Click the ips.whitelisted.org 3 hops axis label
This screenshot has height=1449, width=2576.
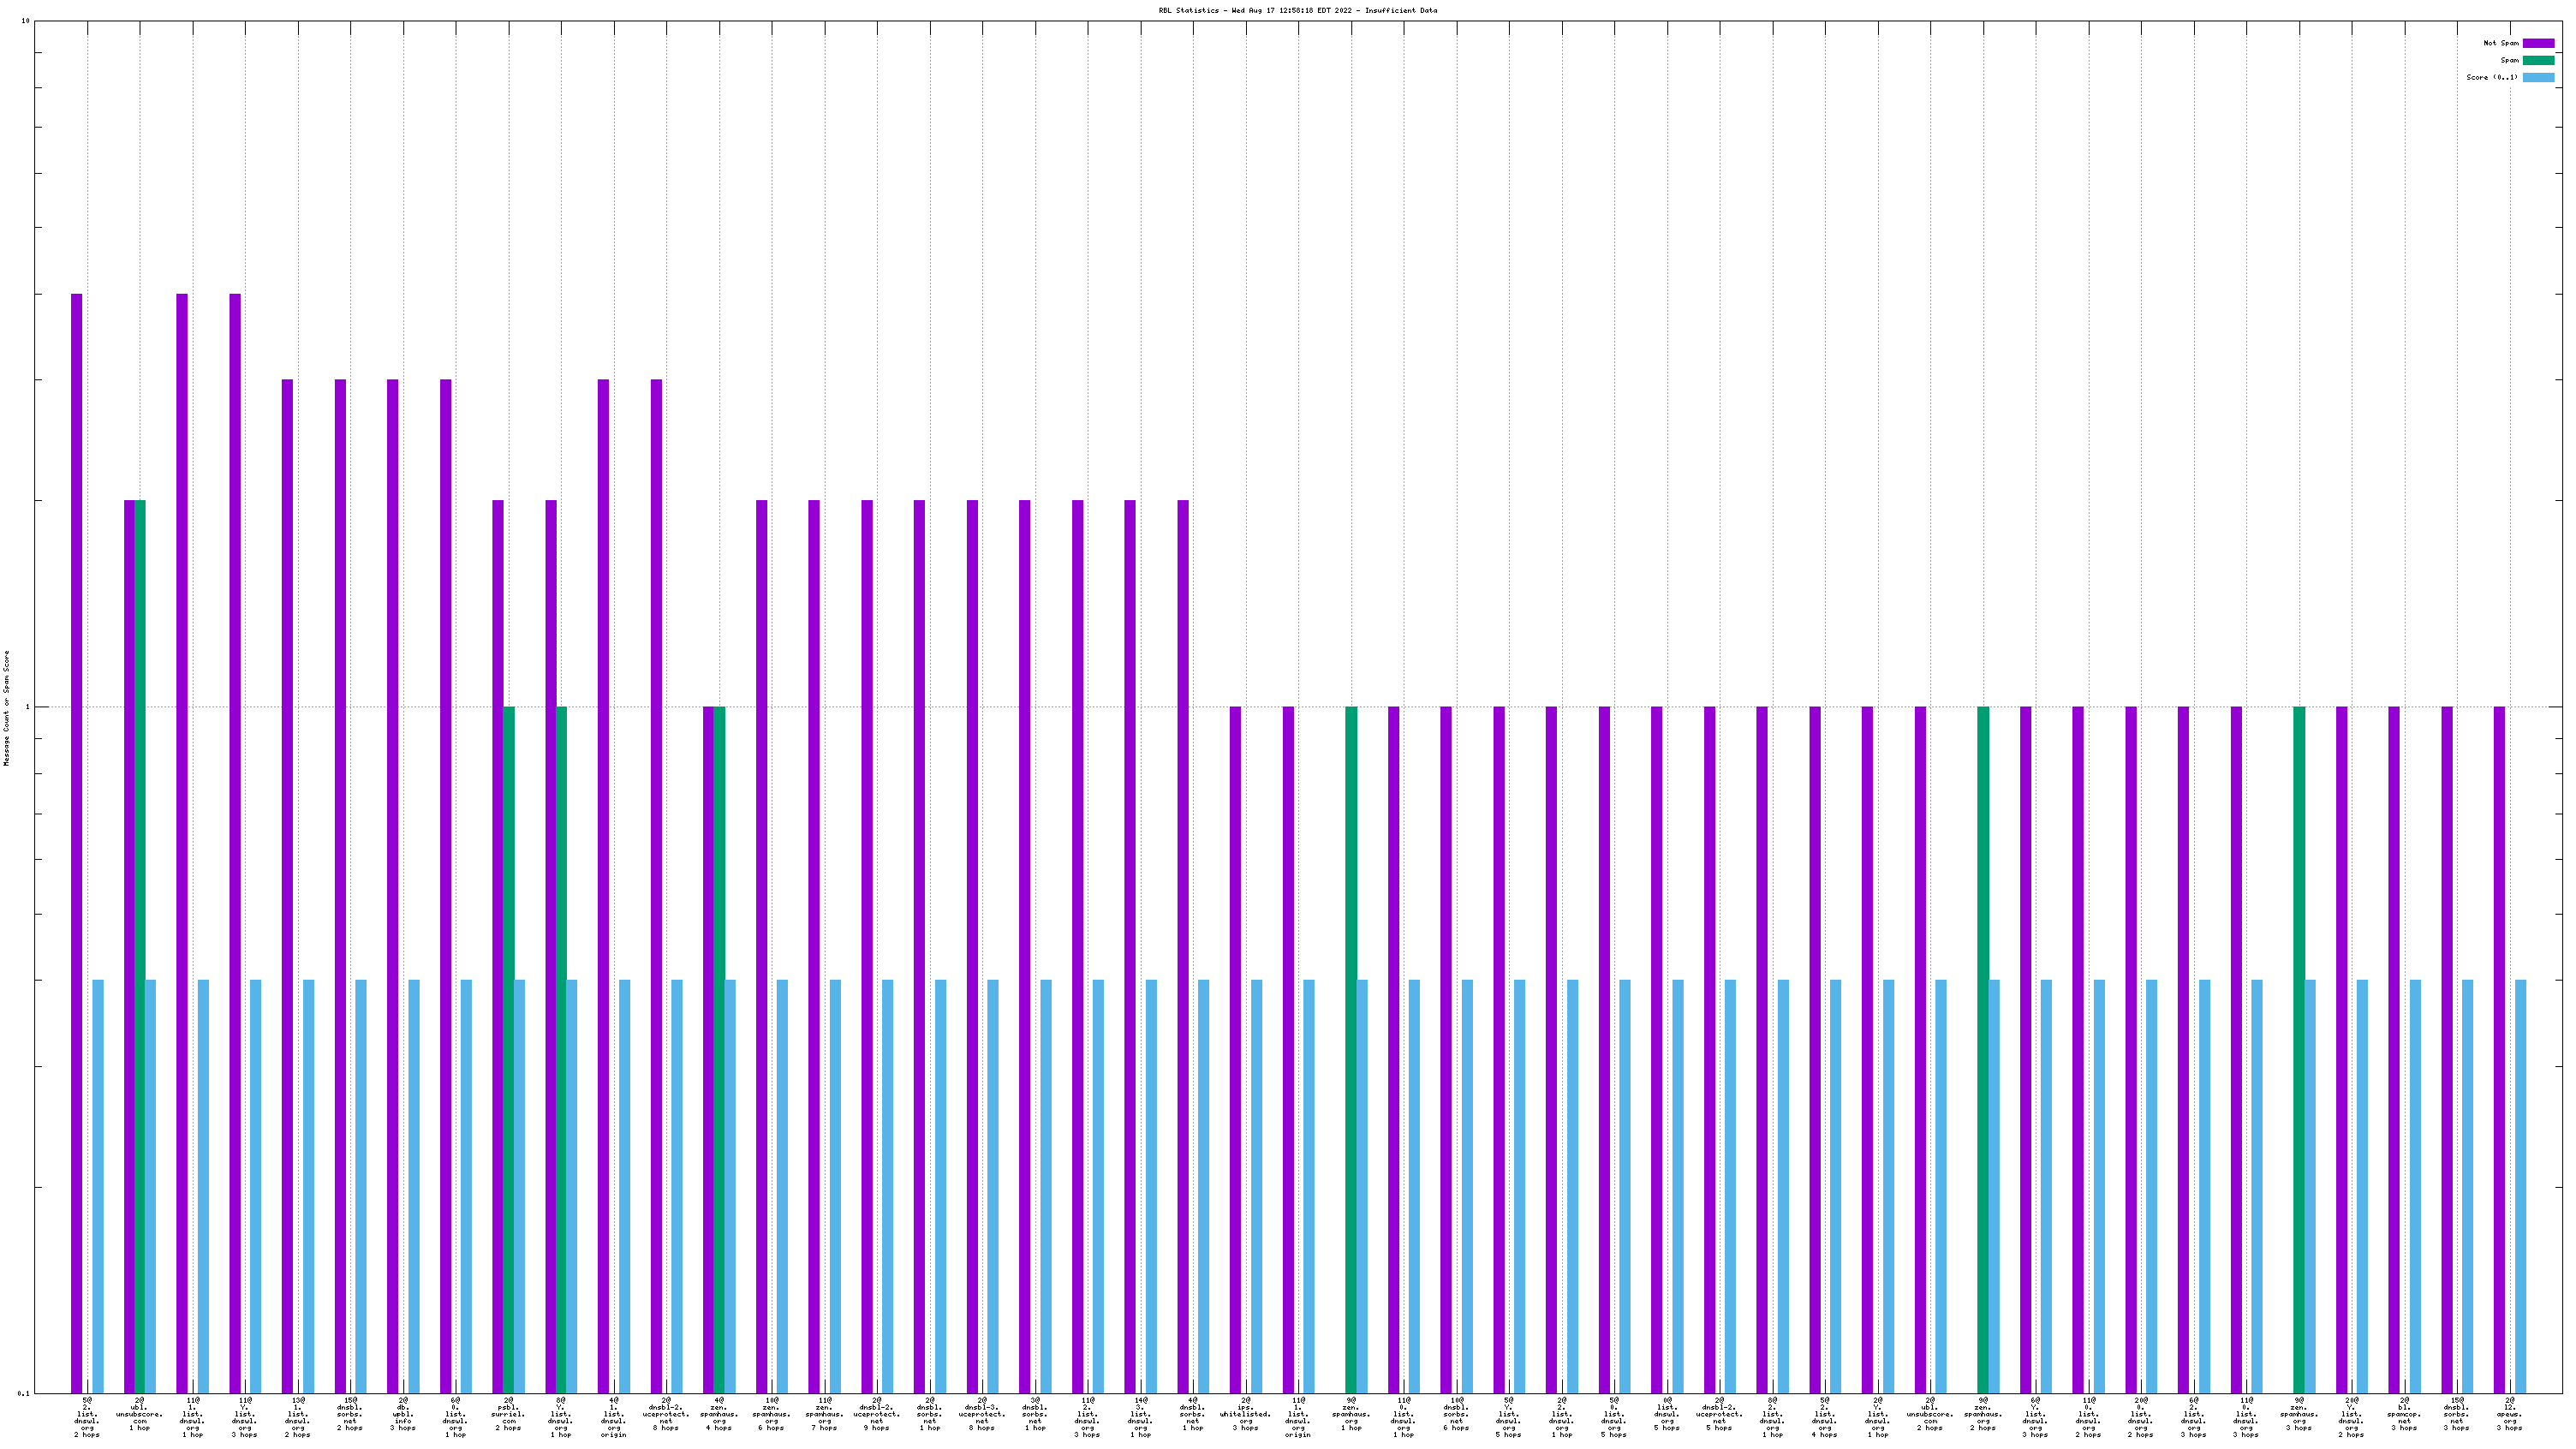[1245, 1413]
